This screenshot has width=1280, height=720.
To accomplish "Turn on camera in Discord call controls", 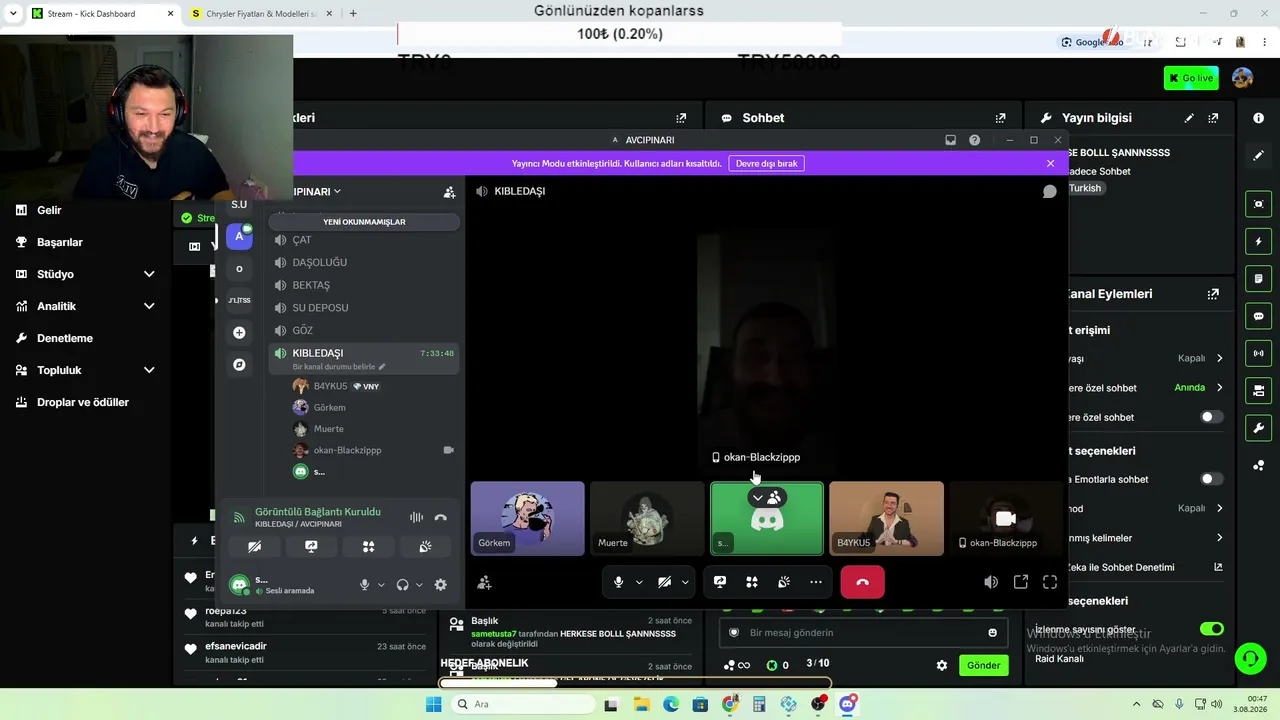I will 665,582.
